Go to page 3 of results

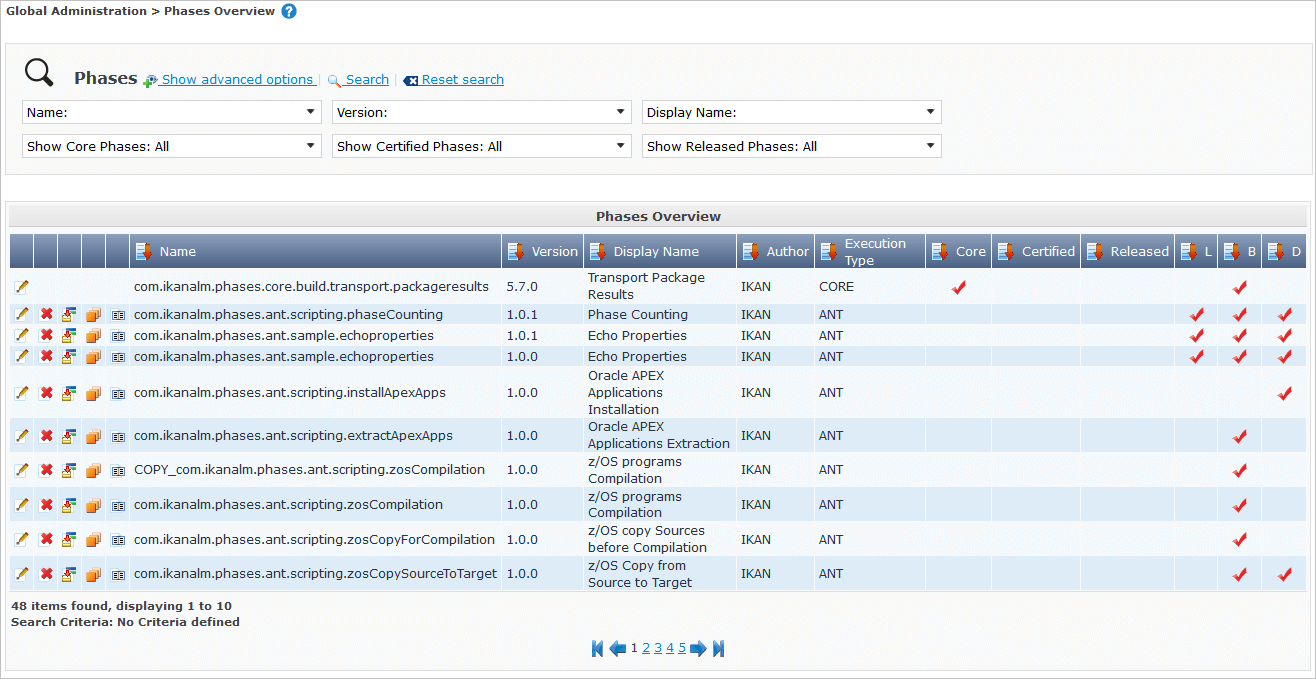click(x=658, y=648)
